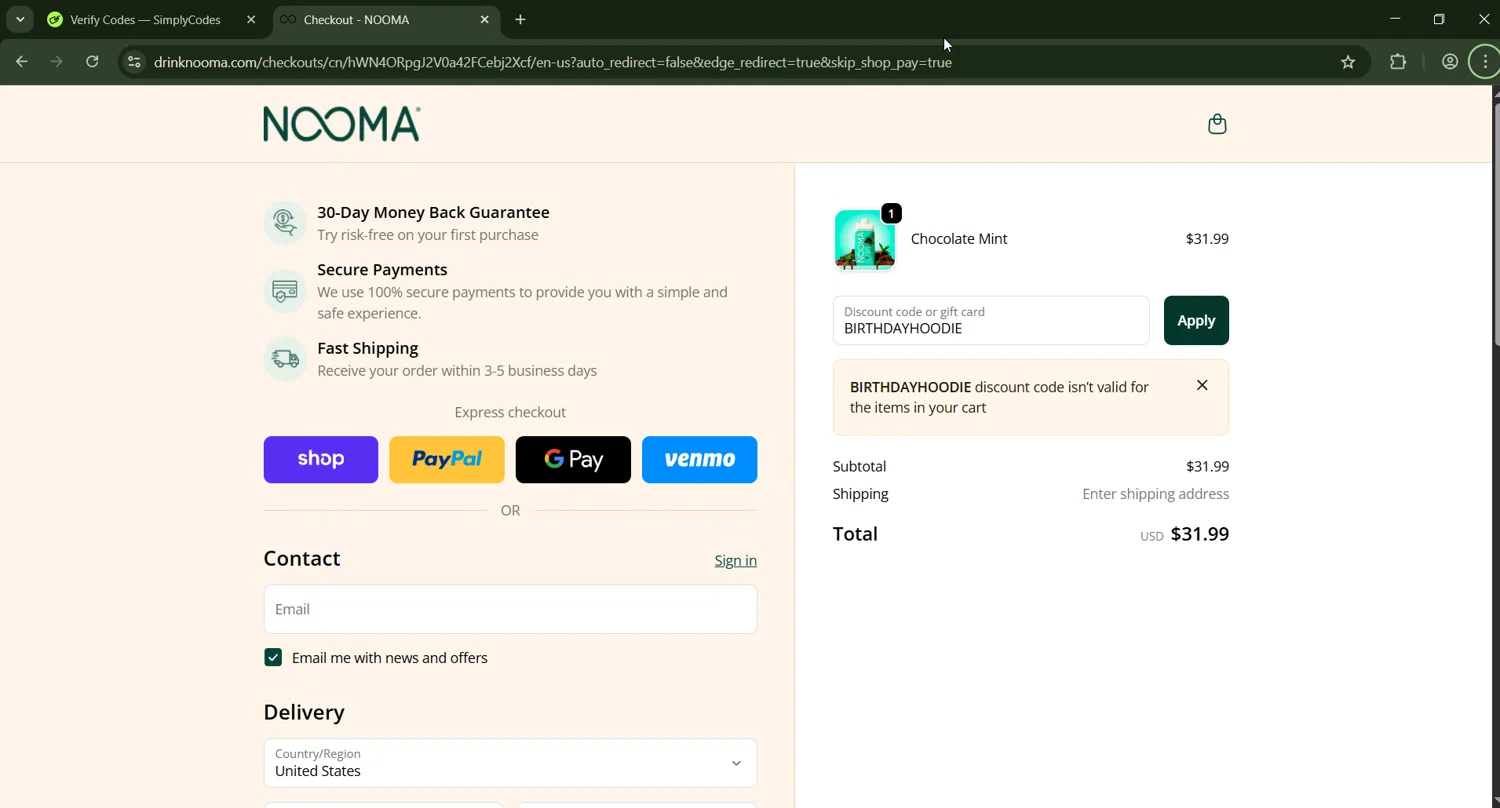Screen dimensions: 1500x808
Task: Focus the Email input field
Action: [x=510, y=609]
